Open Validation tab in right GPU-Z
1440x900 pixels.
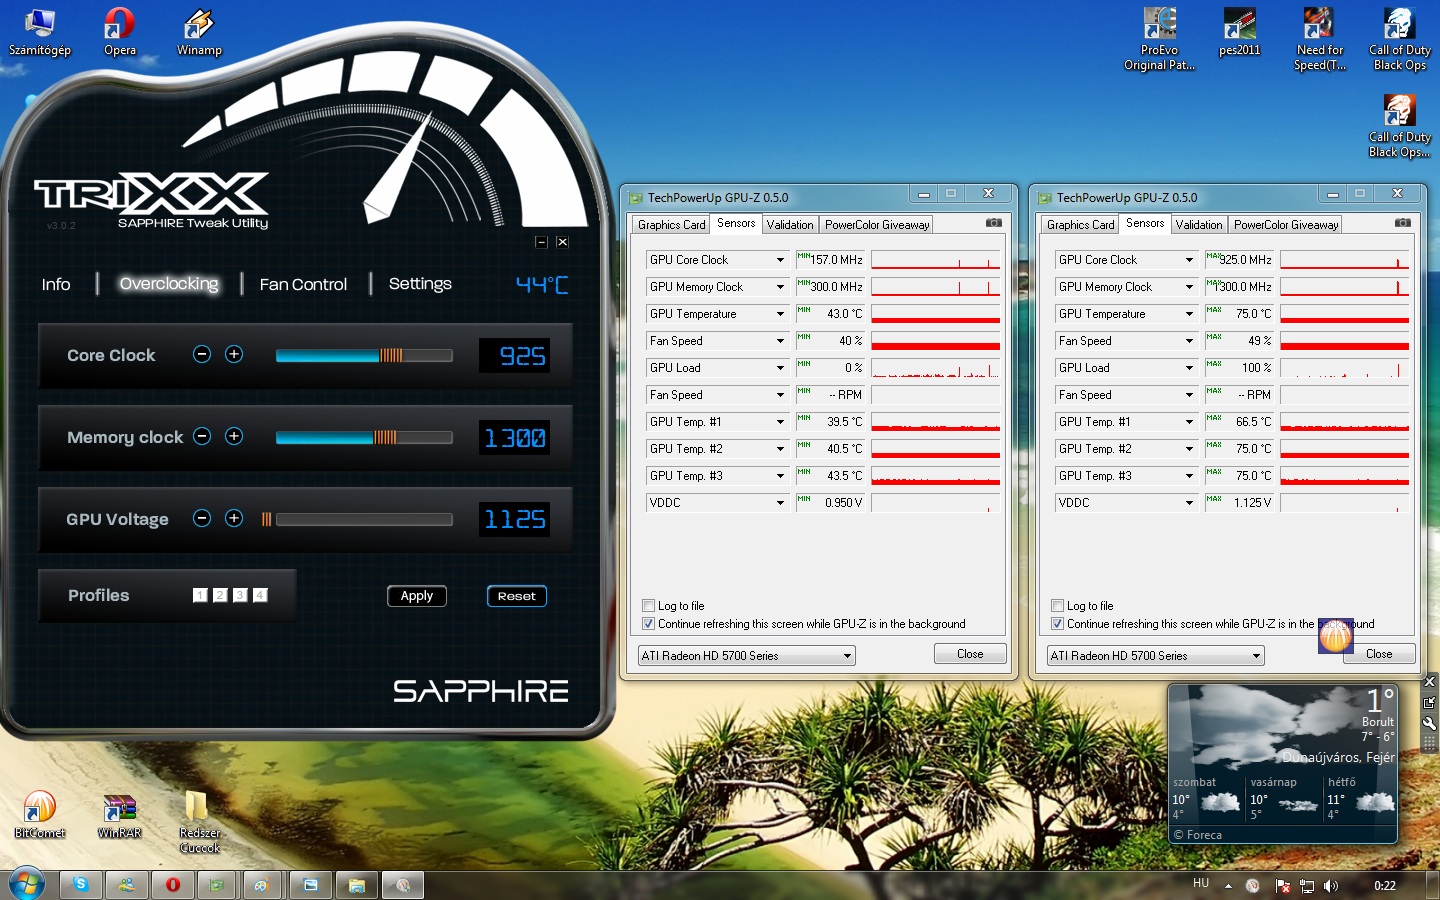click(1198, 225)
